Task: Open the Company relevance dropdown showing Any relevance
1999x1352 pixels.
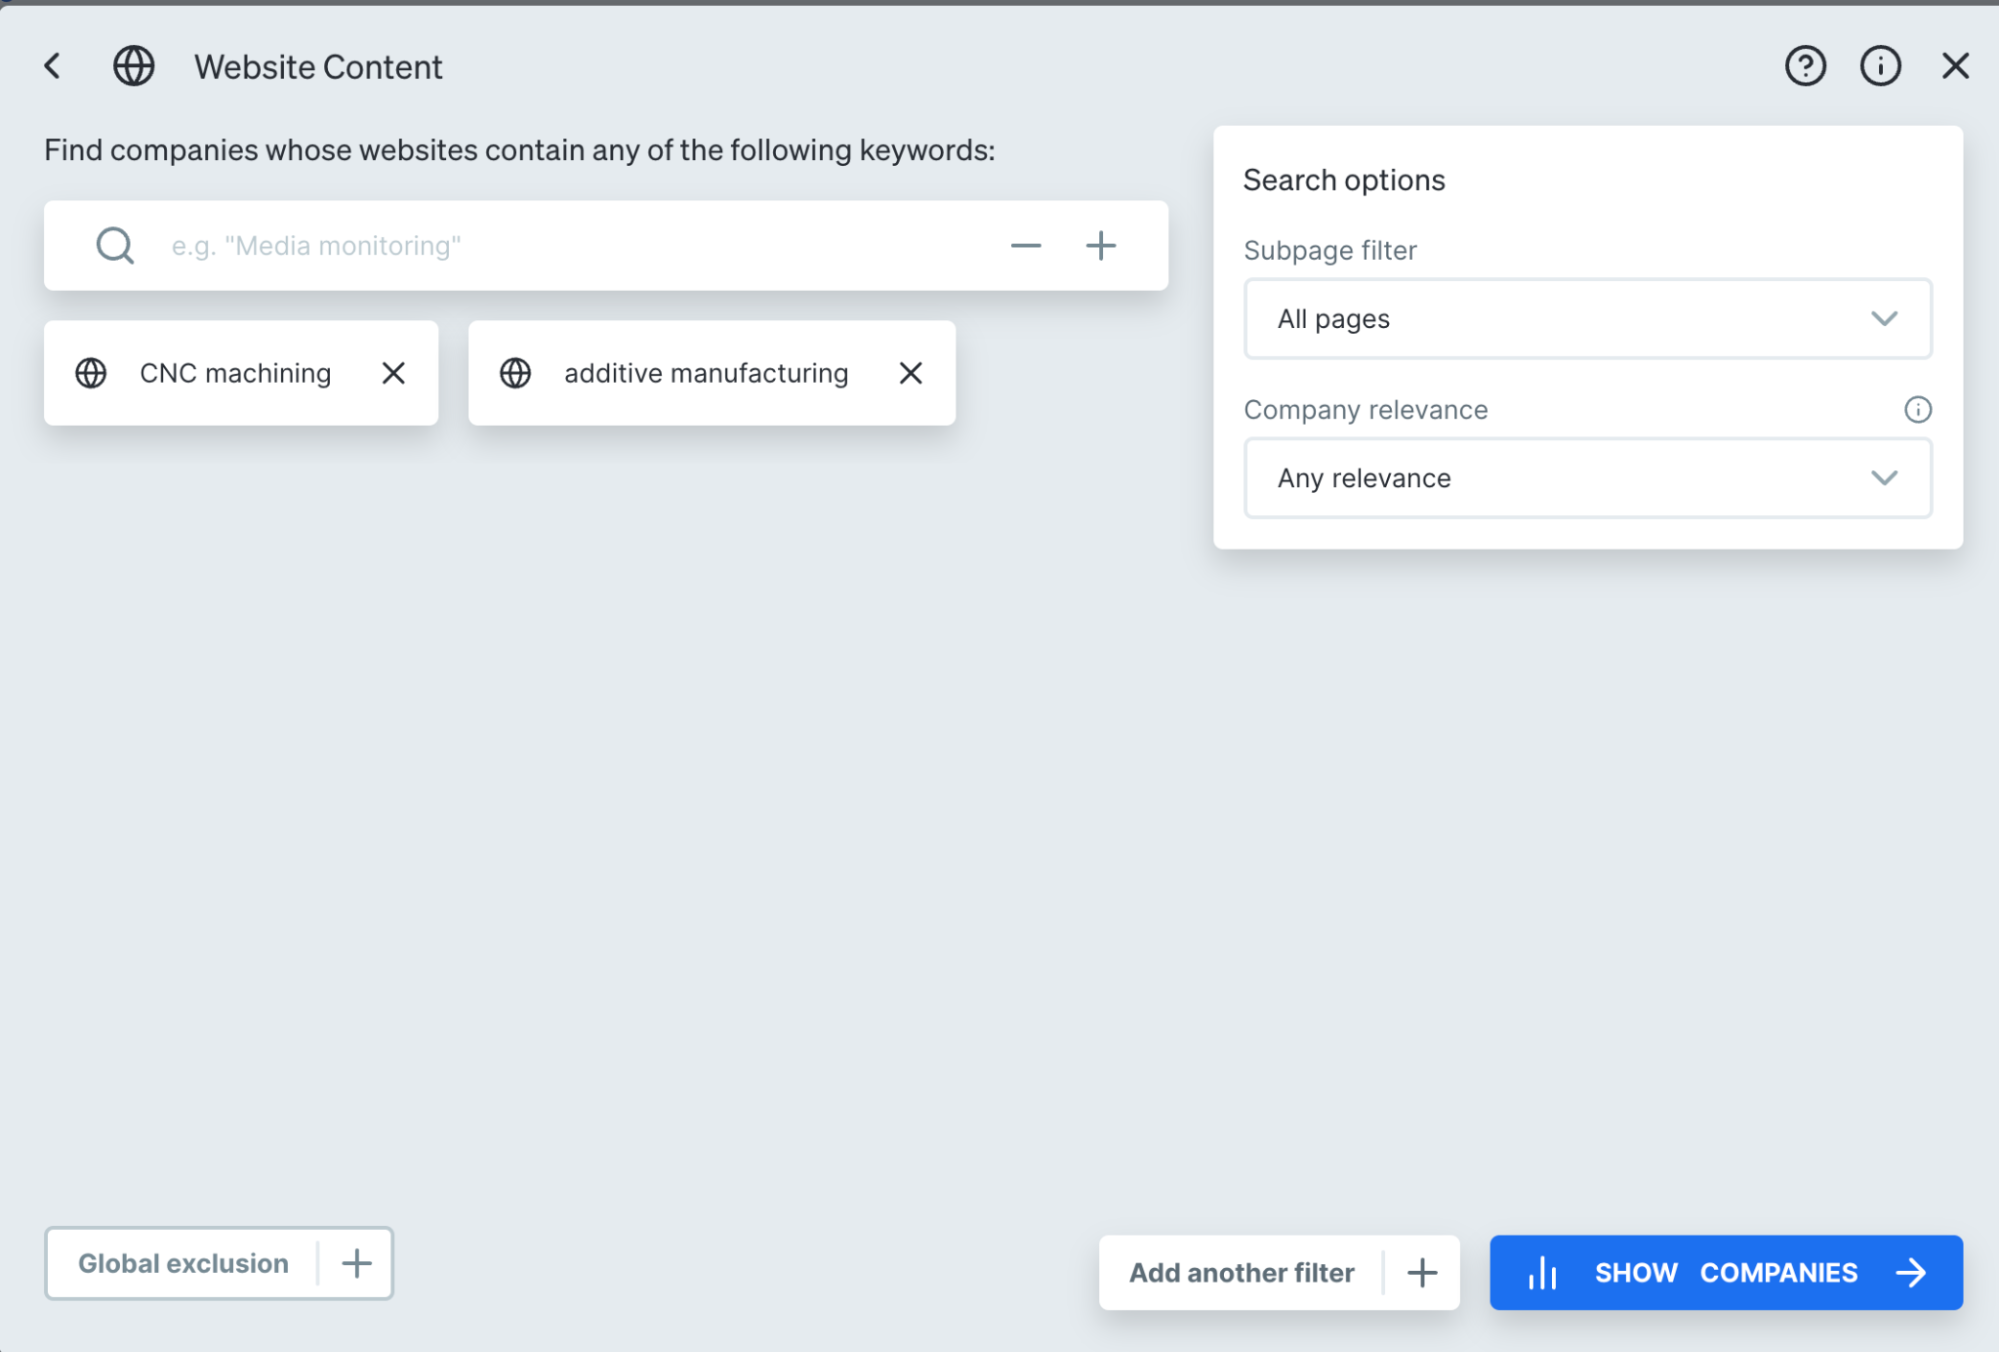Action: pyautogui.click(x=1586, y=478)
